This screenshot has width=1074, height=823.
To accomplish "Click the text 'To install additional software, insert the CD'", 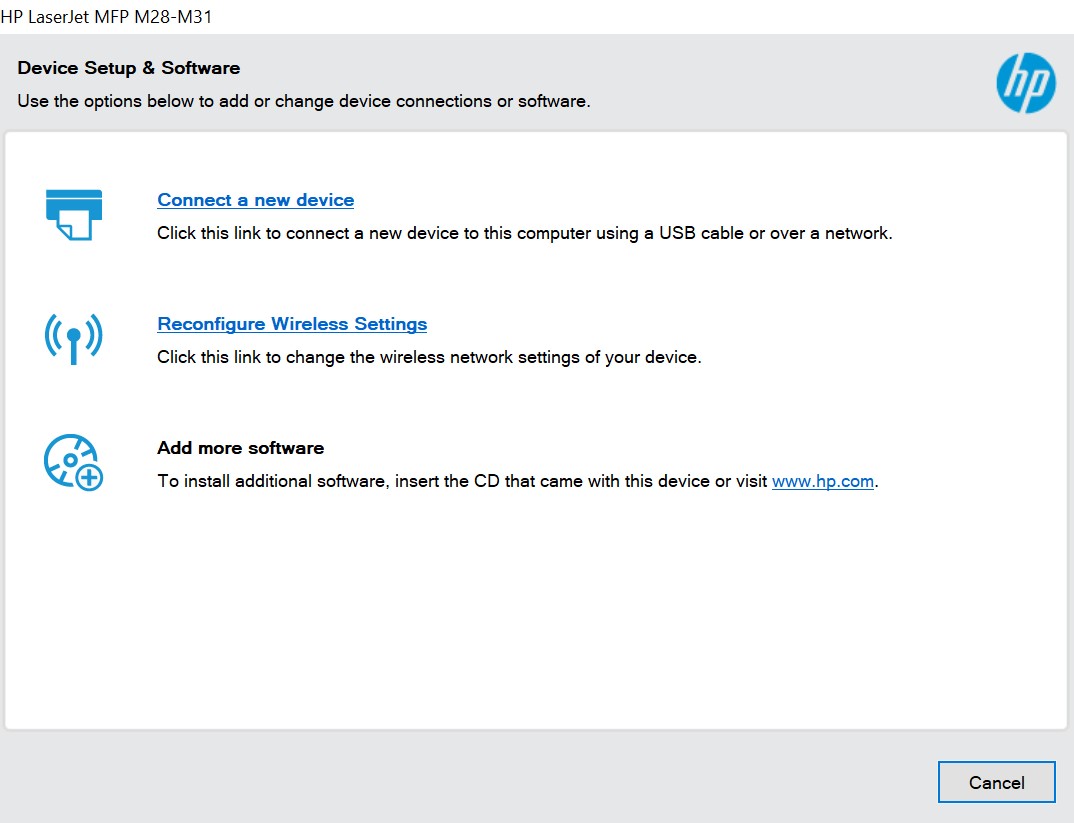I will 328,481.
